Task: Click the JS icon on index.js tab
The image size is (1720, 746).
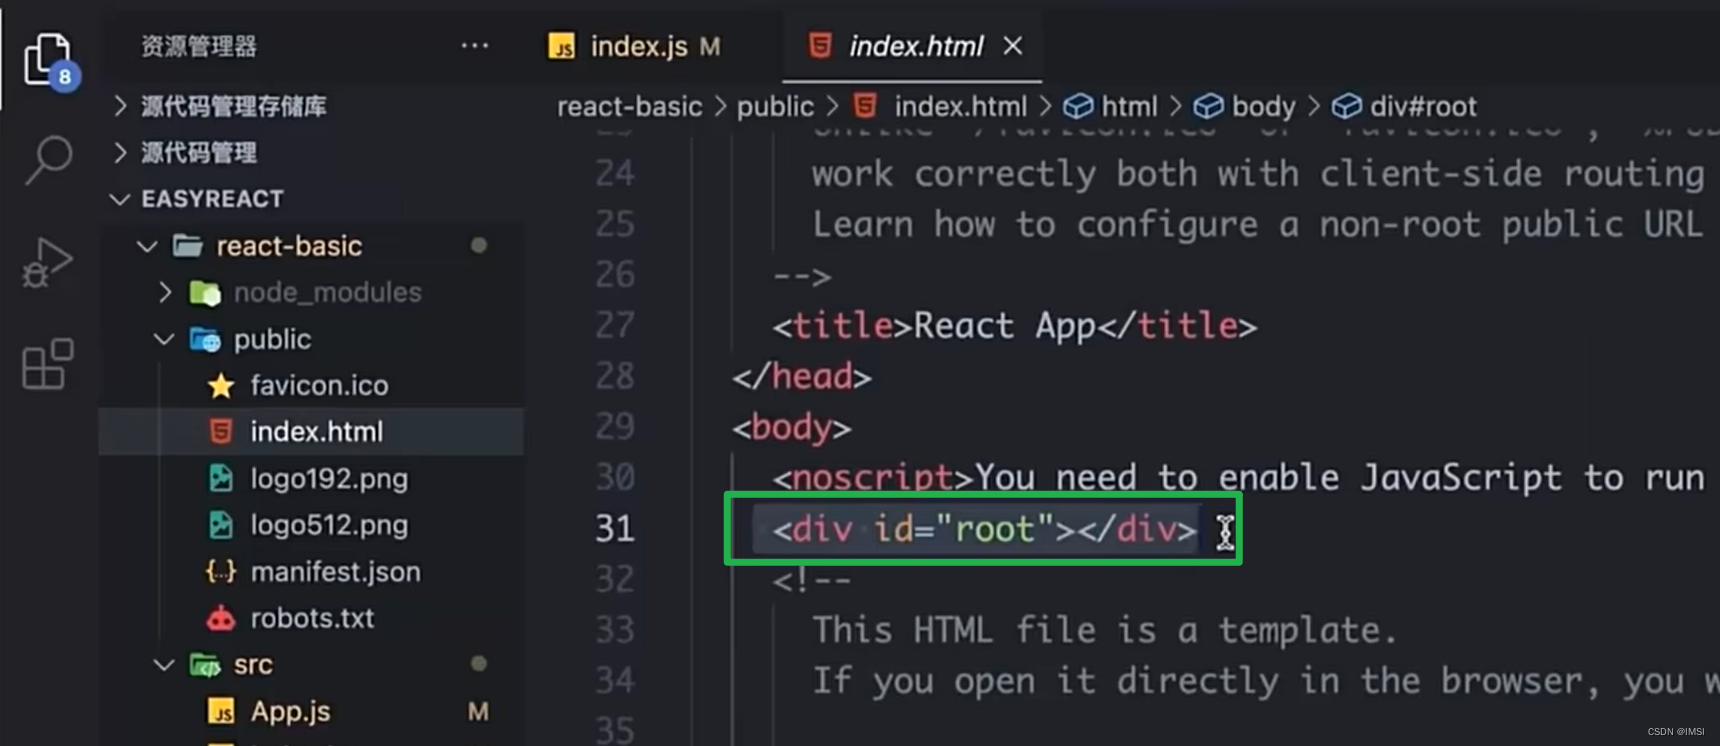Action: [x=561, y=46]
